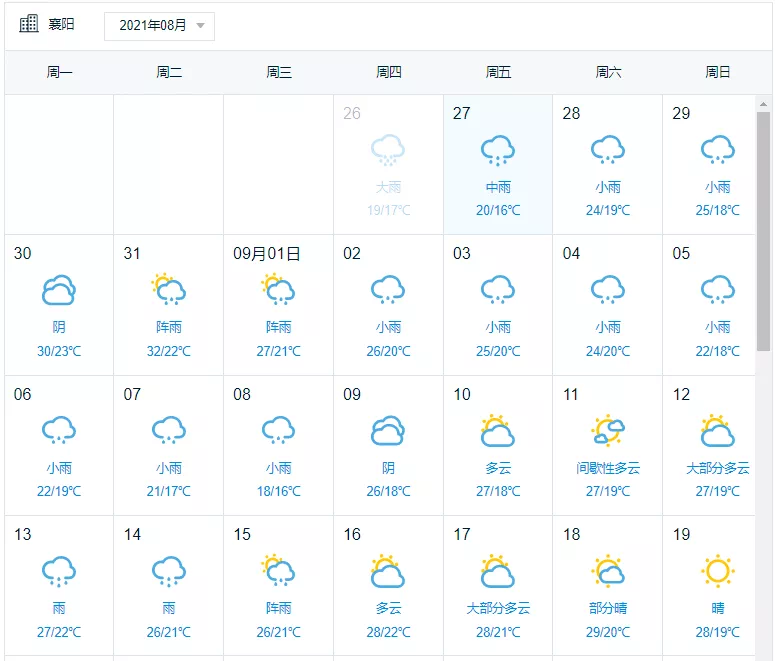Click the light rain icon on day 07
Screen dimensions: 775x661
click(x=169, y=431)
